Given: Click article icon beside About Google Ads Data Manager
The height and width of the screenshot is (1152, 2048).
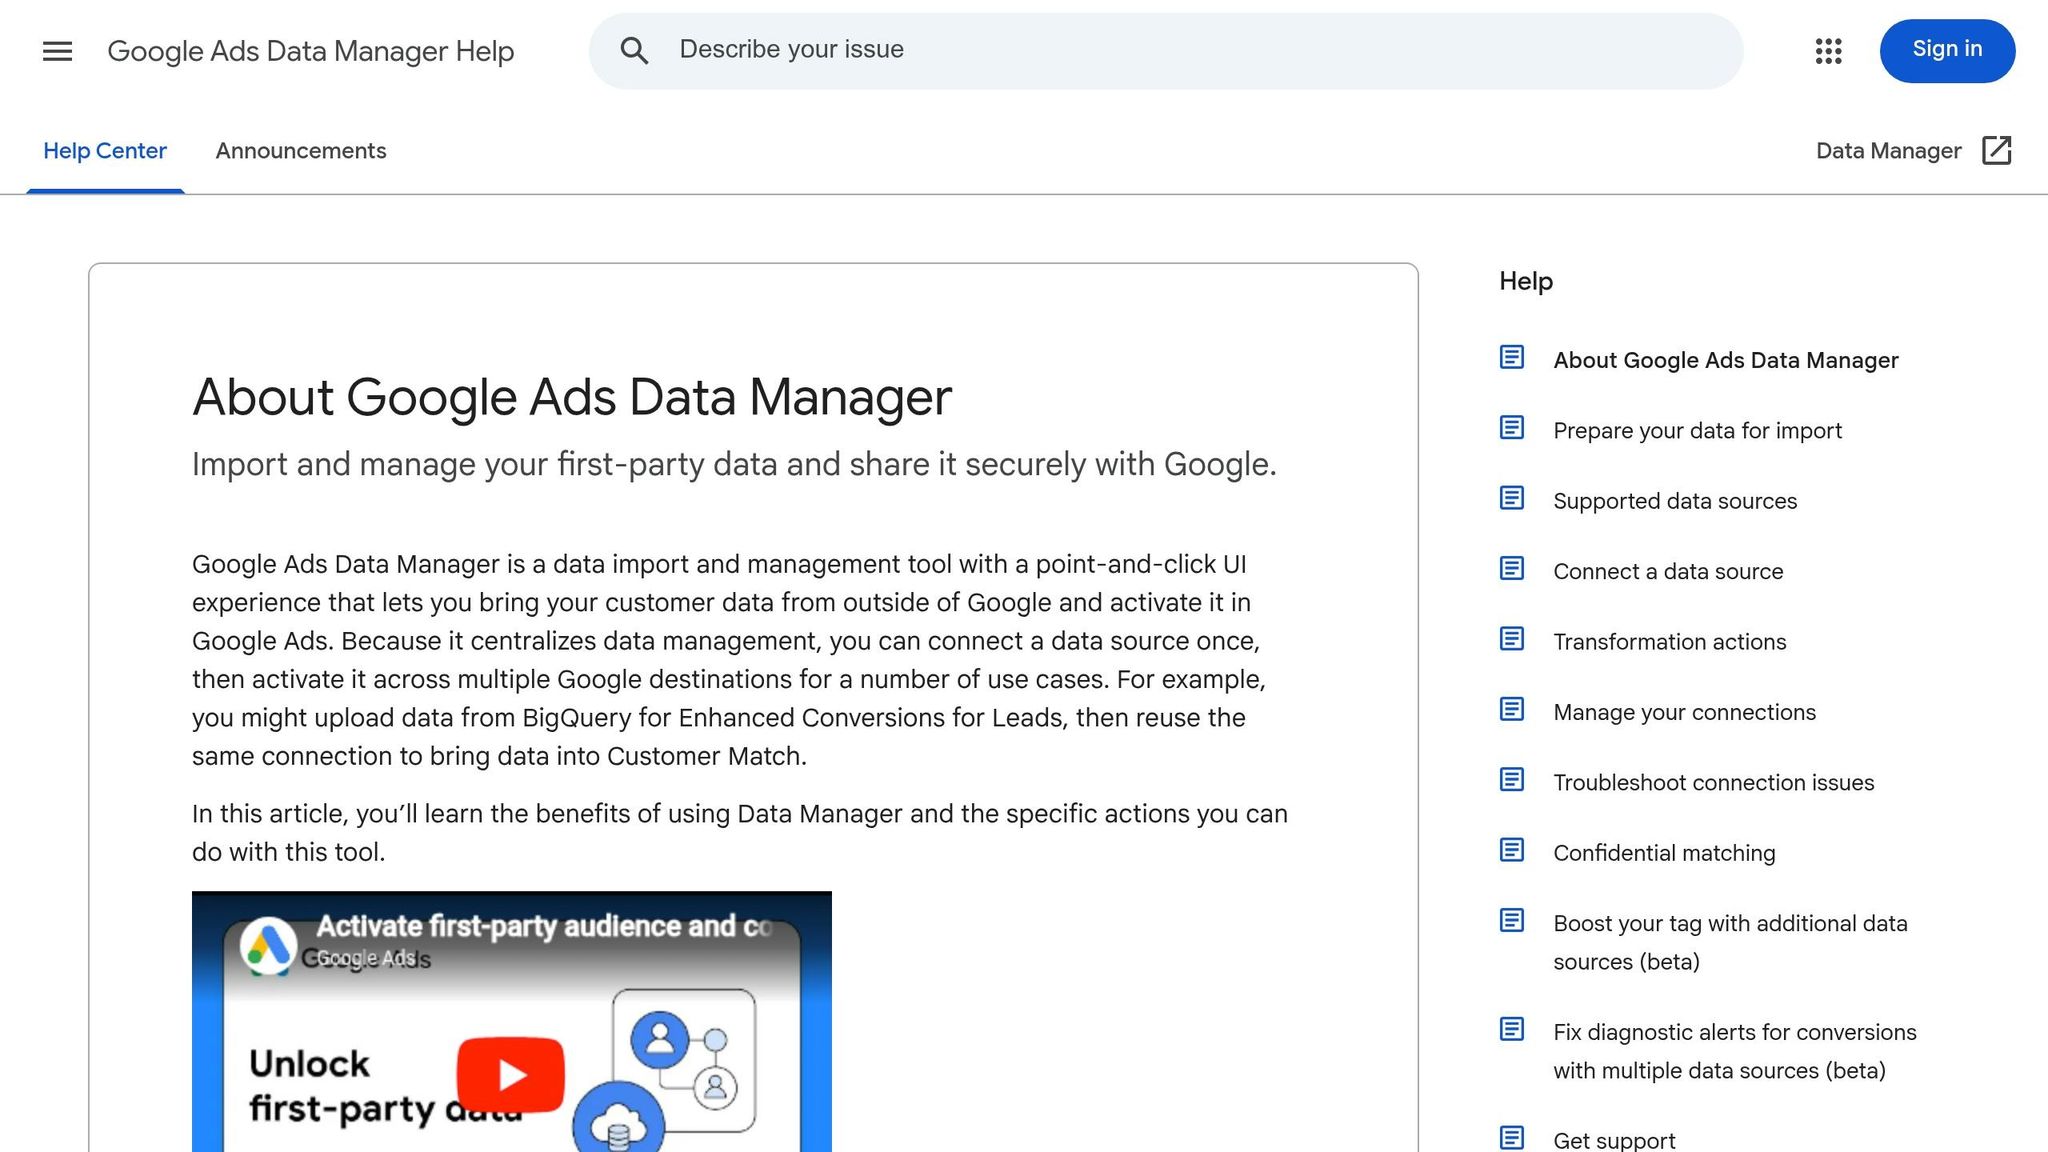Looking at the screenshot, I should click(x=1512, y=357).
